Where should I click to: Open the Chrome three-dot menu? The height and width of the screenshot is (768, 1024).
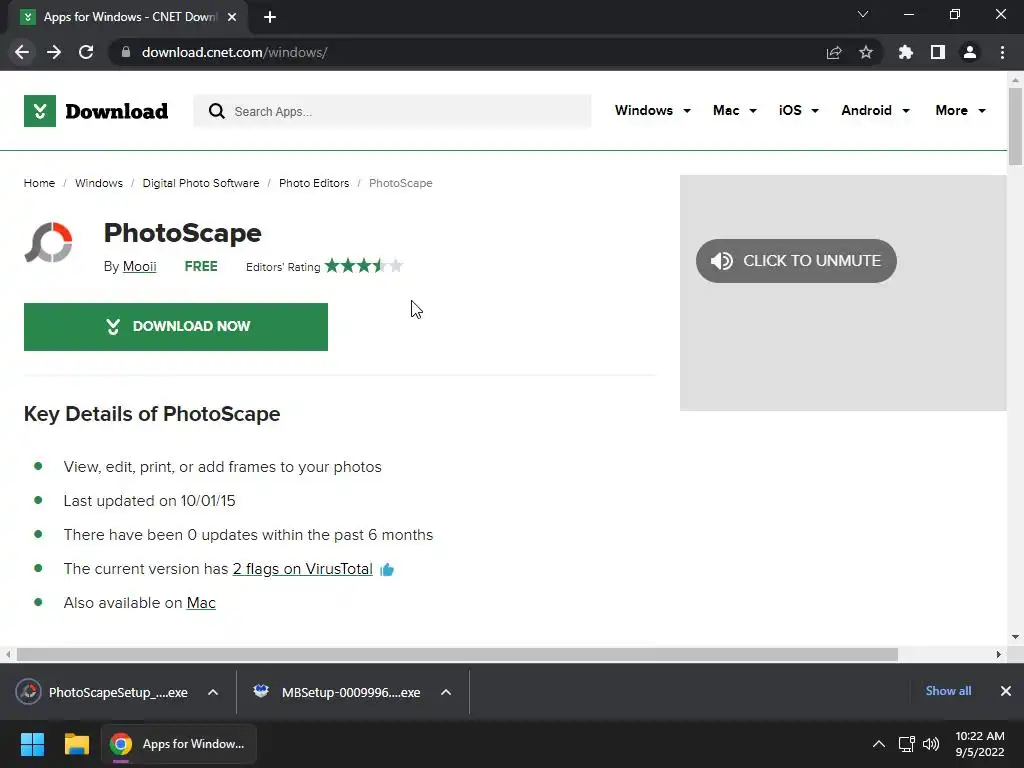pyautogui.click(x=1002, y=52)
